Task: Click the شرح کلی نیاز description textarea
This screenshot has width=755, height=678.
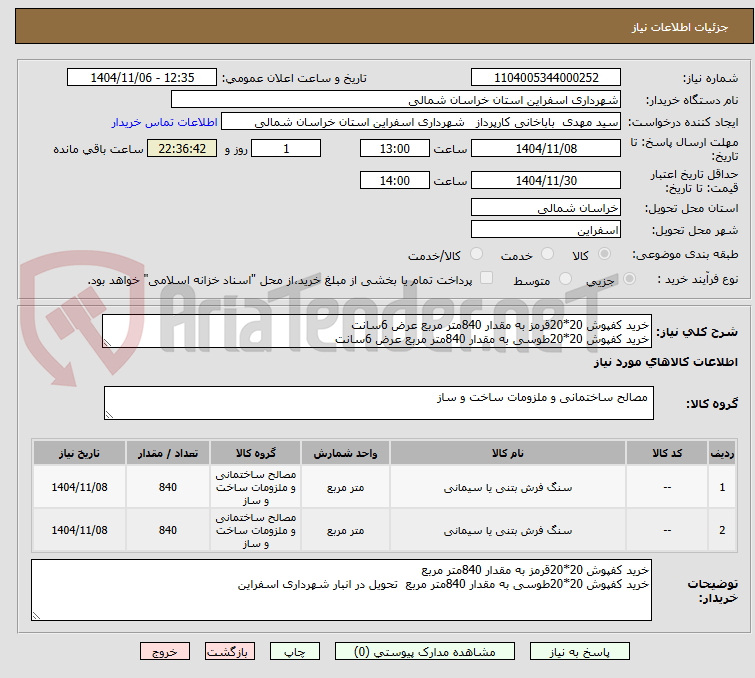Action: coord(377,331)
